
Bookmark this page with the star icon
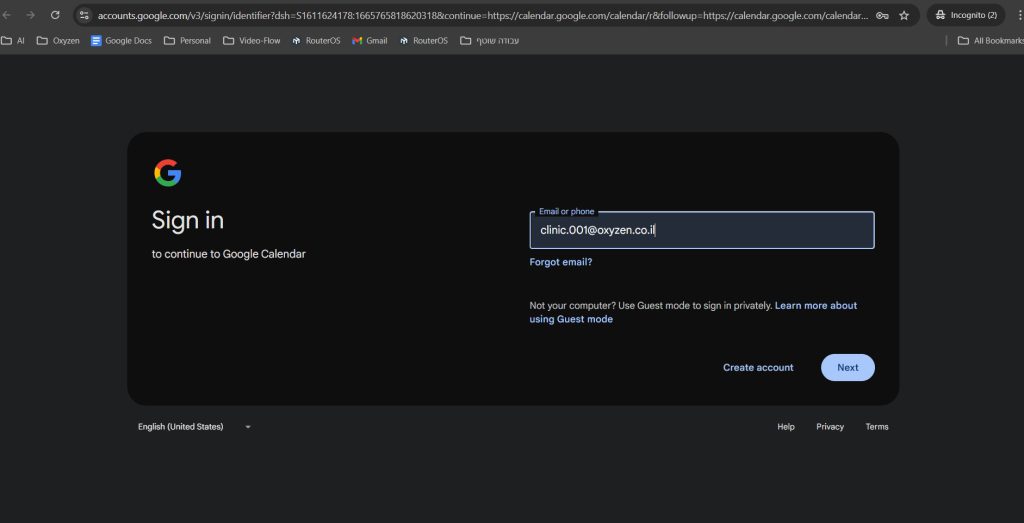[904, 15]
